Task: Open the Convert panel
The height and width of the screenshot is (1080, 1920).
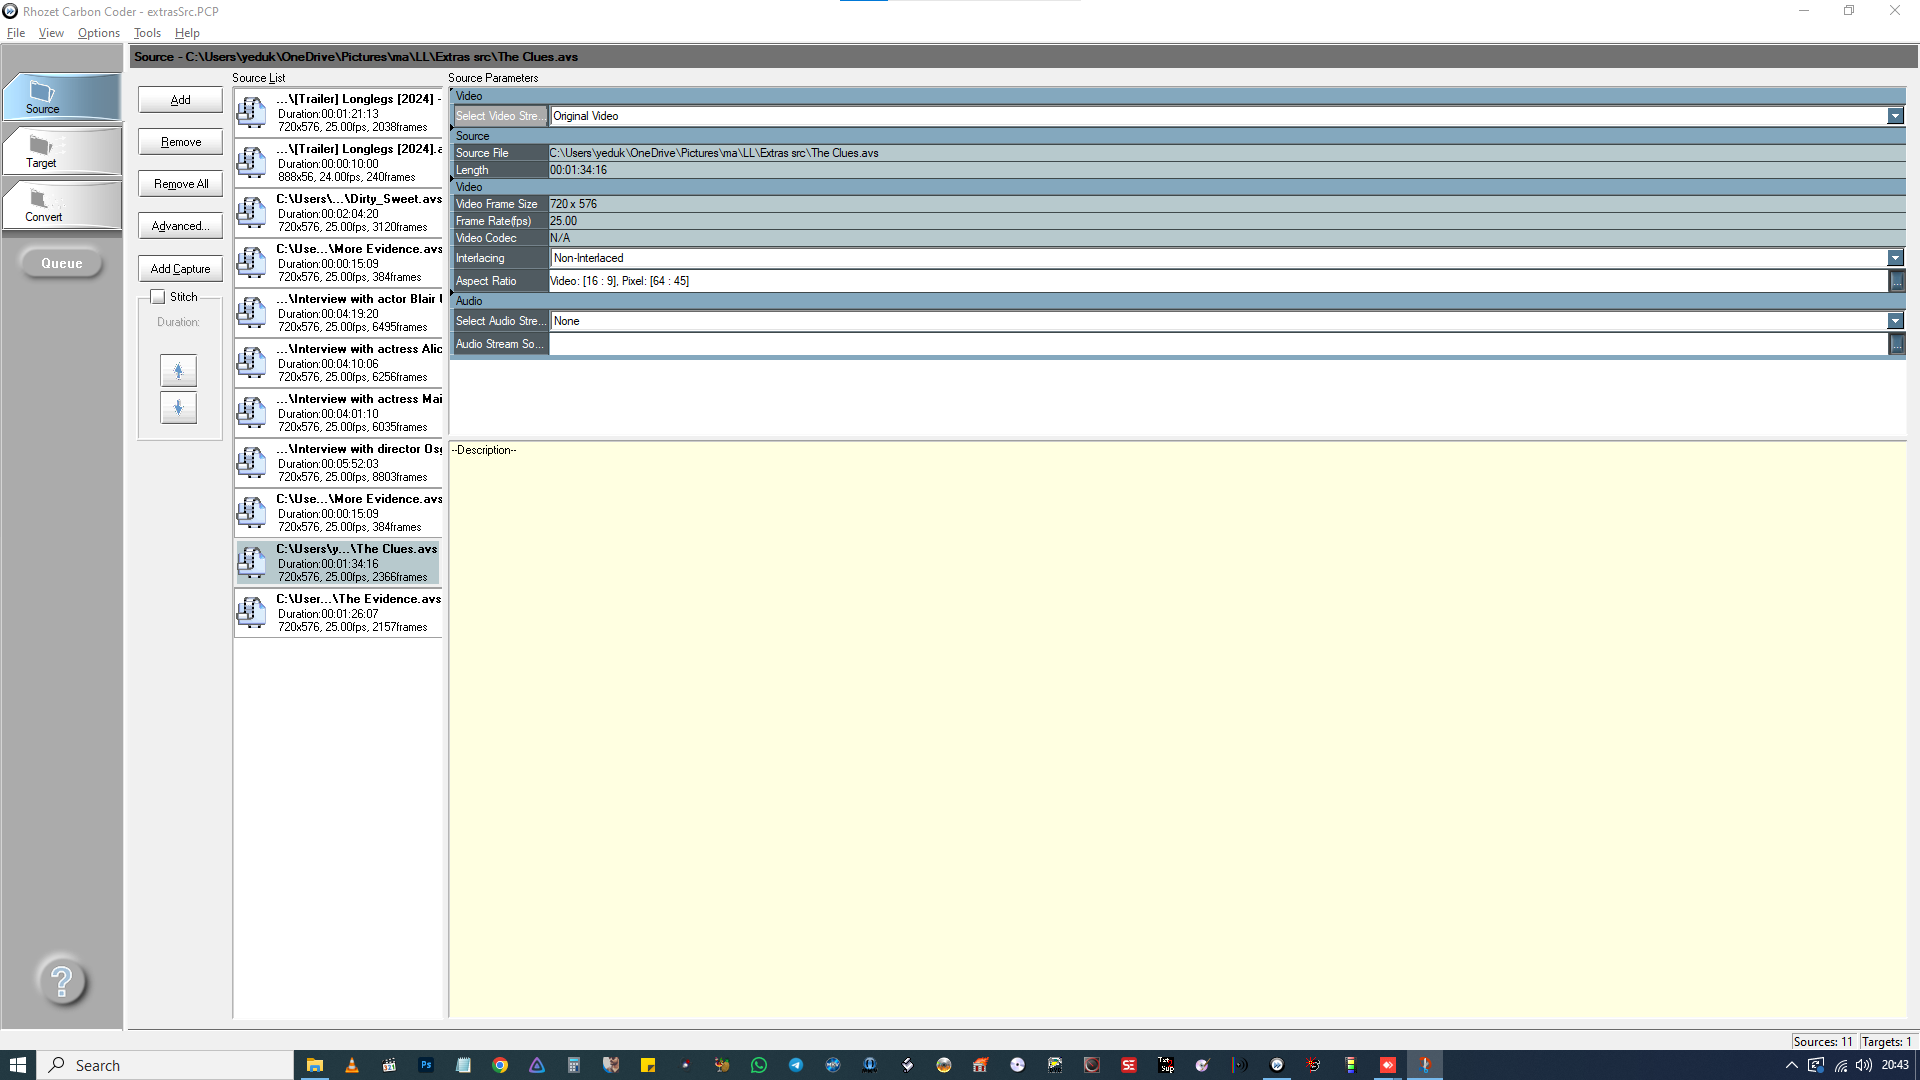Action: coord(61,204)
